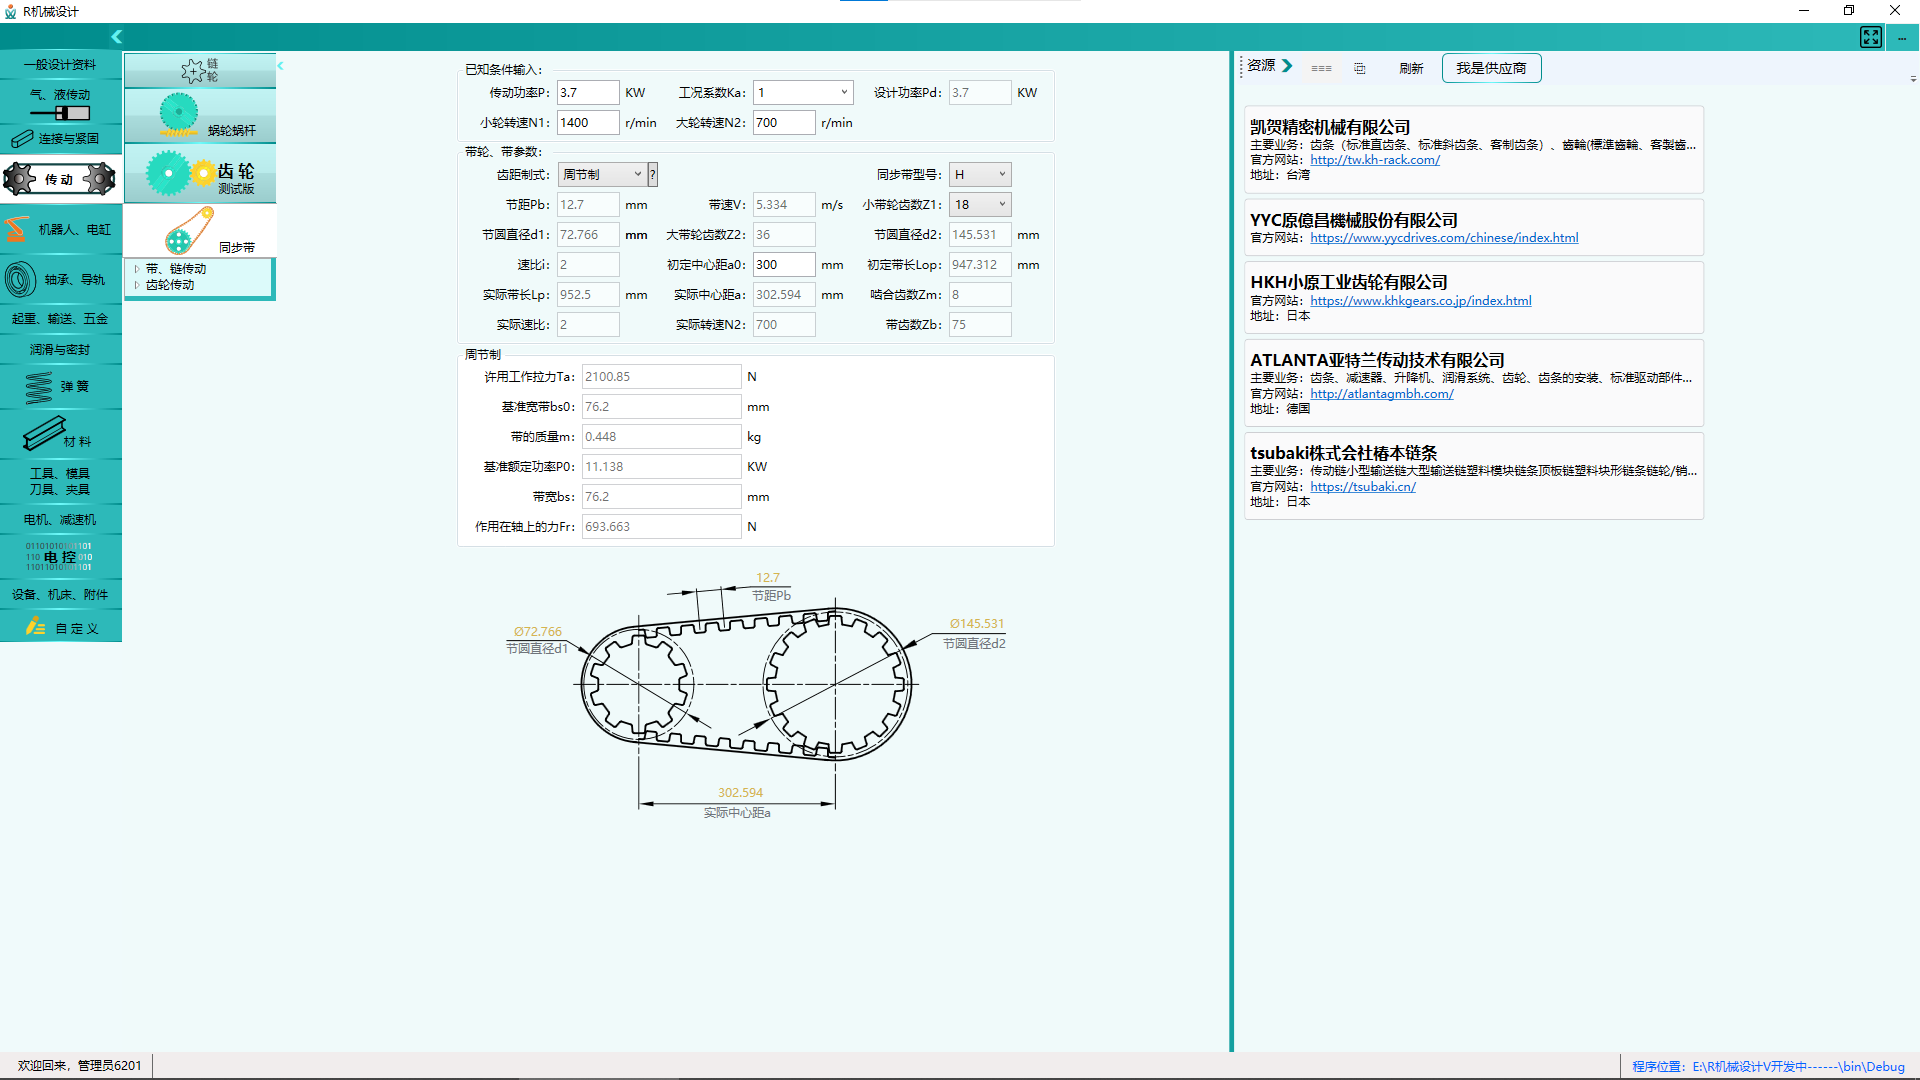
Task: Select 一般设计资料 in the sidebar
Action: 61,65
